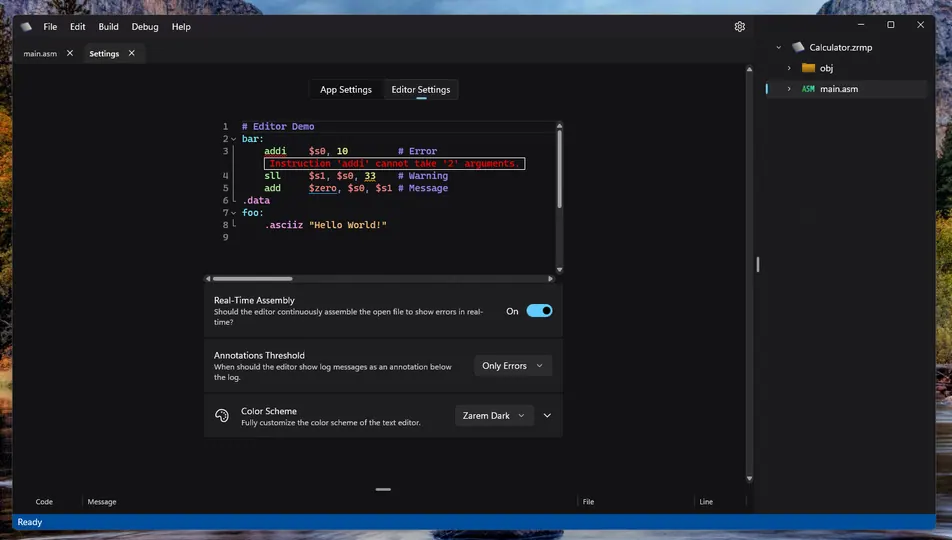This screenshot has width=952, height=540.
Task: Switch to App Settings
Action: point(345,89)
